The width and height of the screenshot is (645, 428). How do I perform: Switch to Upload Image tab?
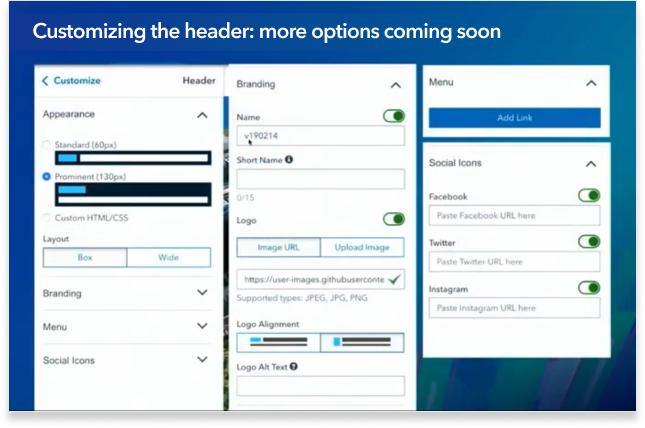(362, 247)
